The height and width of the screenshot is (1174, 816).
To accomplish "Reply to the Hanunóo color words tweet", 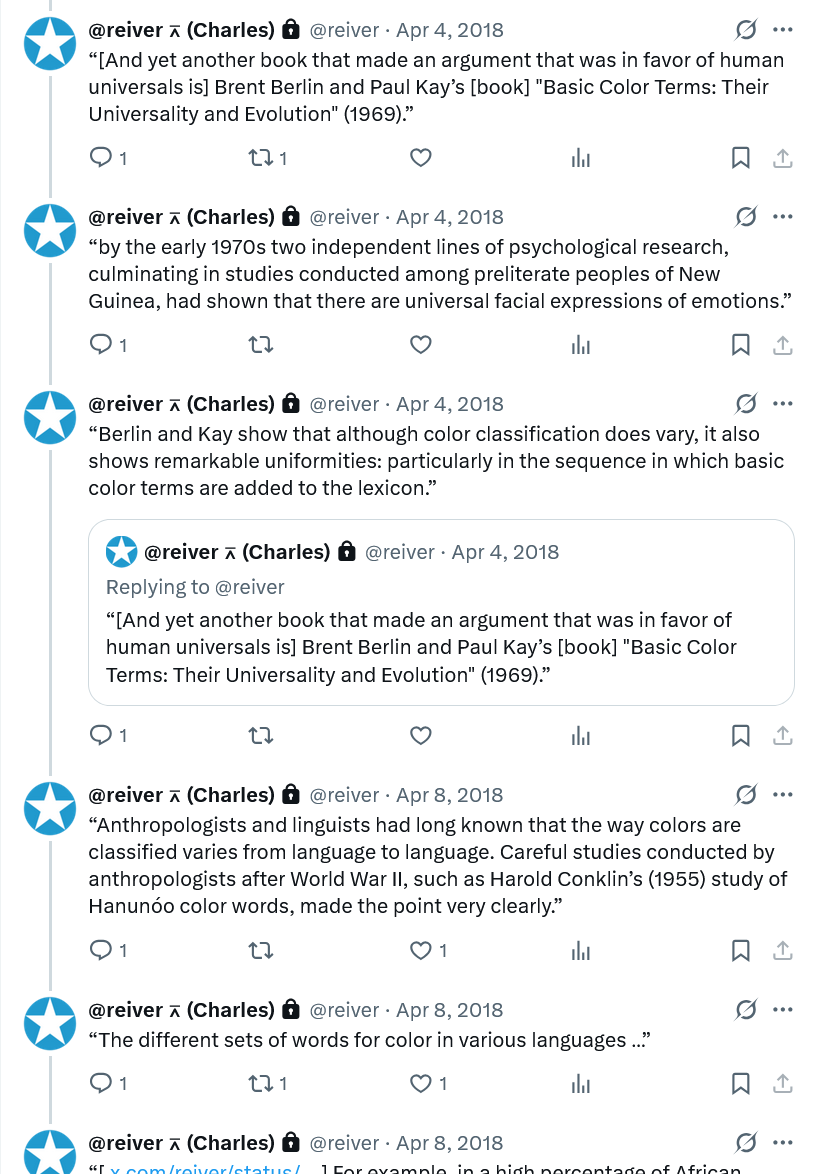I will click(101, 951).
